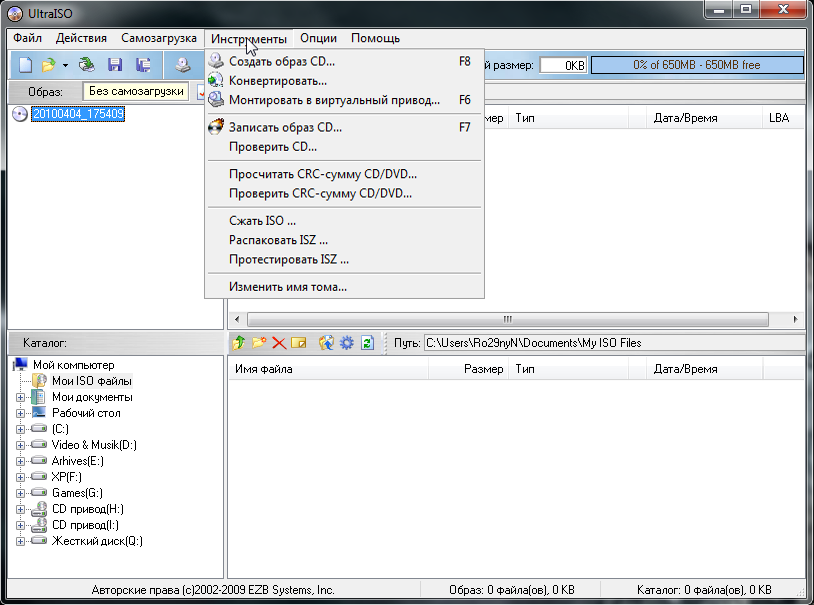Click the New image toolbar icon

click(25, 65)
